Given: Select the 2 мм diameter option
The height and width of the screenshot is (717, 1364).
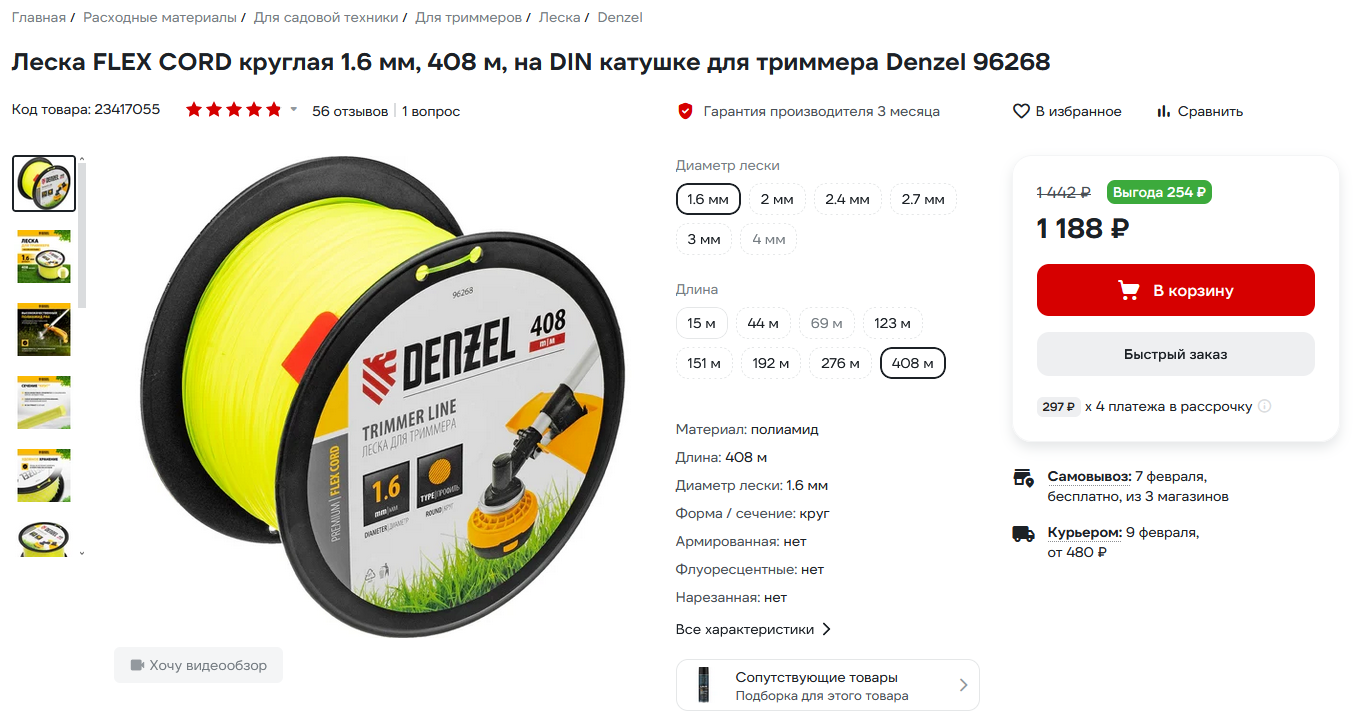Looking at the screenshot, I should [777, 199].
